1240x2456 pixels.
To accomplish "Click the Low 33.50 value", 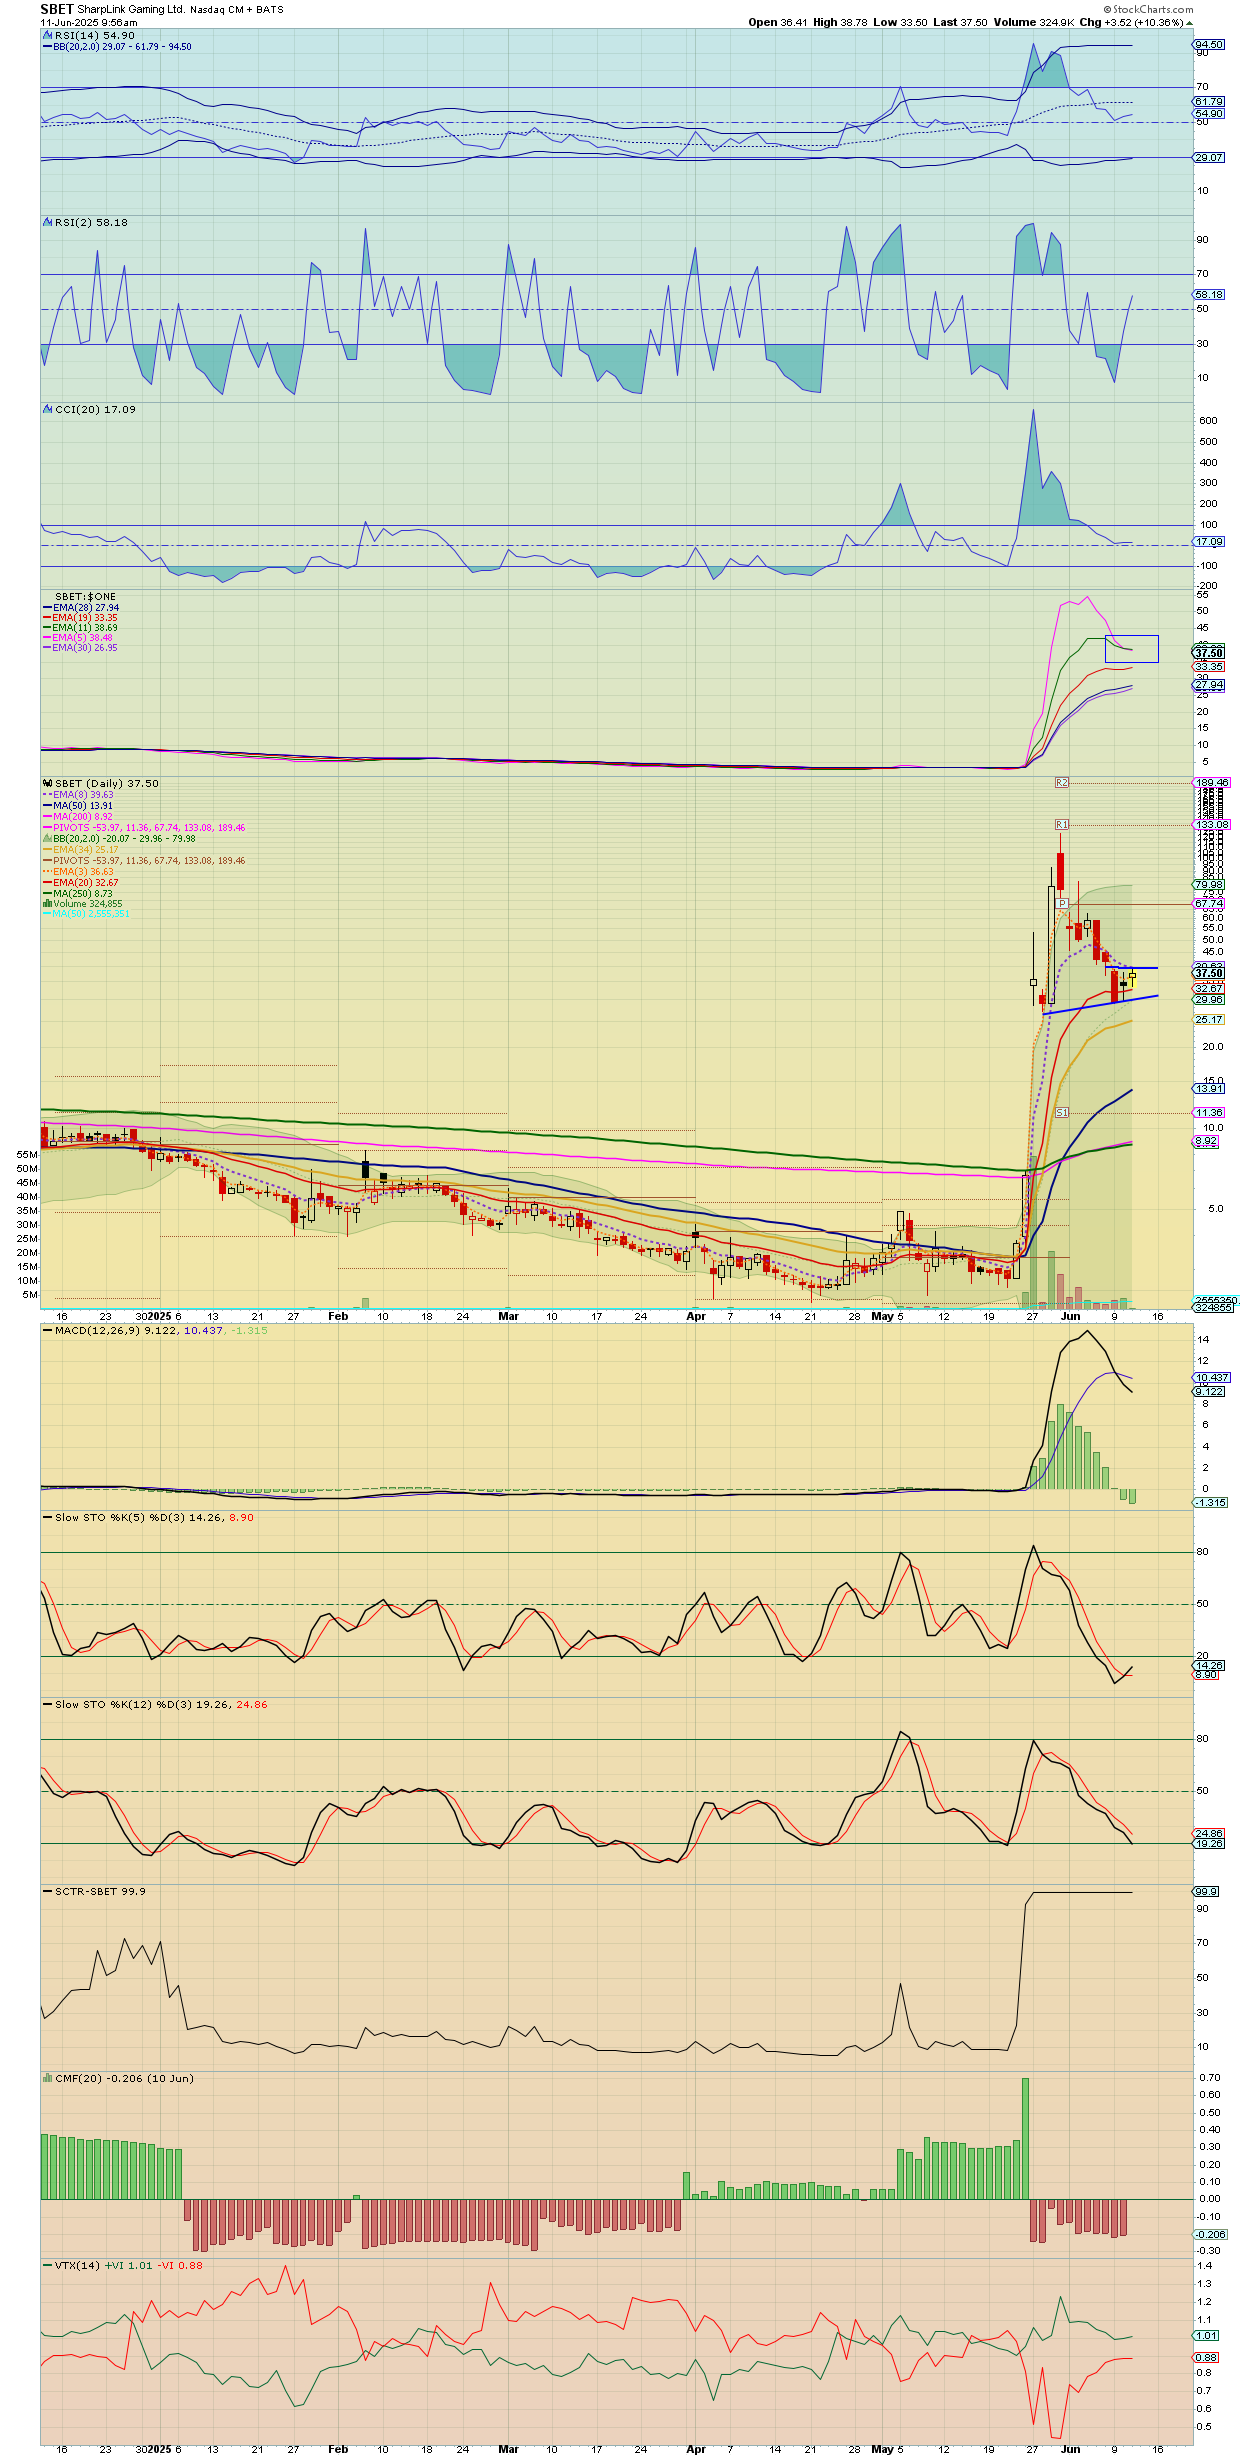I will pos(900,22).
